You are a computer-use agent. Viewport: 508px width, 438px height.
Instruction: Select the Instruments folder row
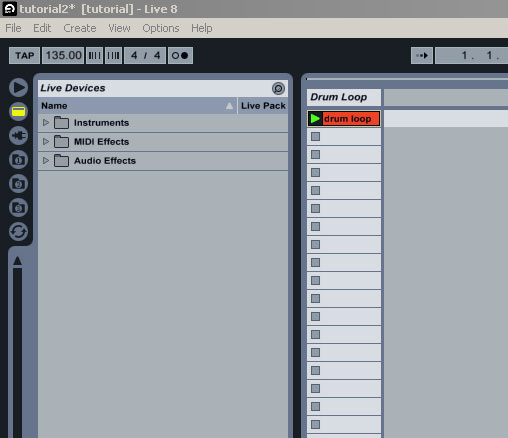pos(163,123)
